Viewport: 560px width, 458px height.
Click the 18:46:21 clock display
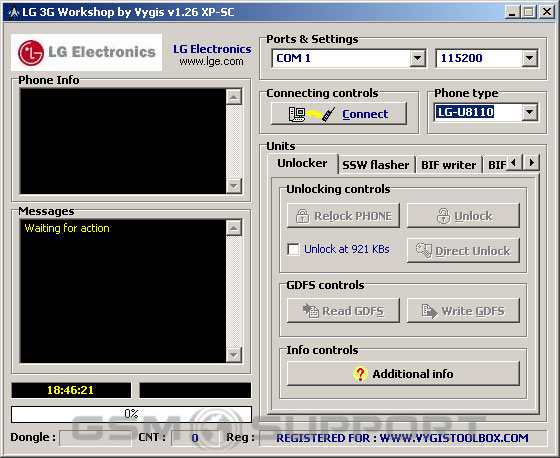tap(71, 390)
